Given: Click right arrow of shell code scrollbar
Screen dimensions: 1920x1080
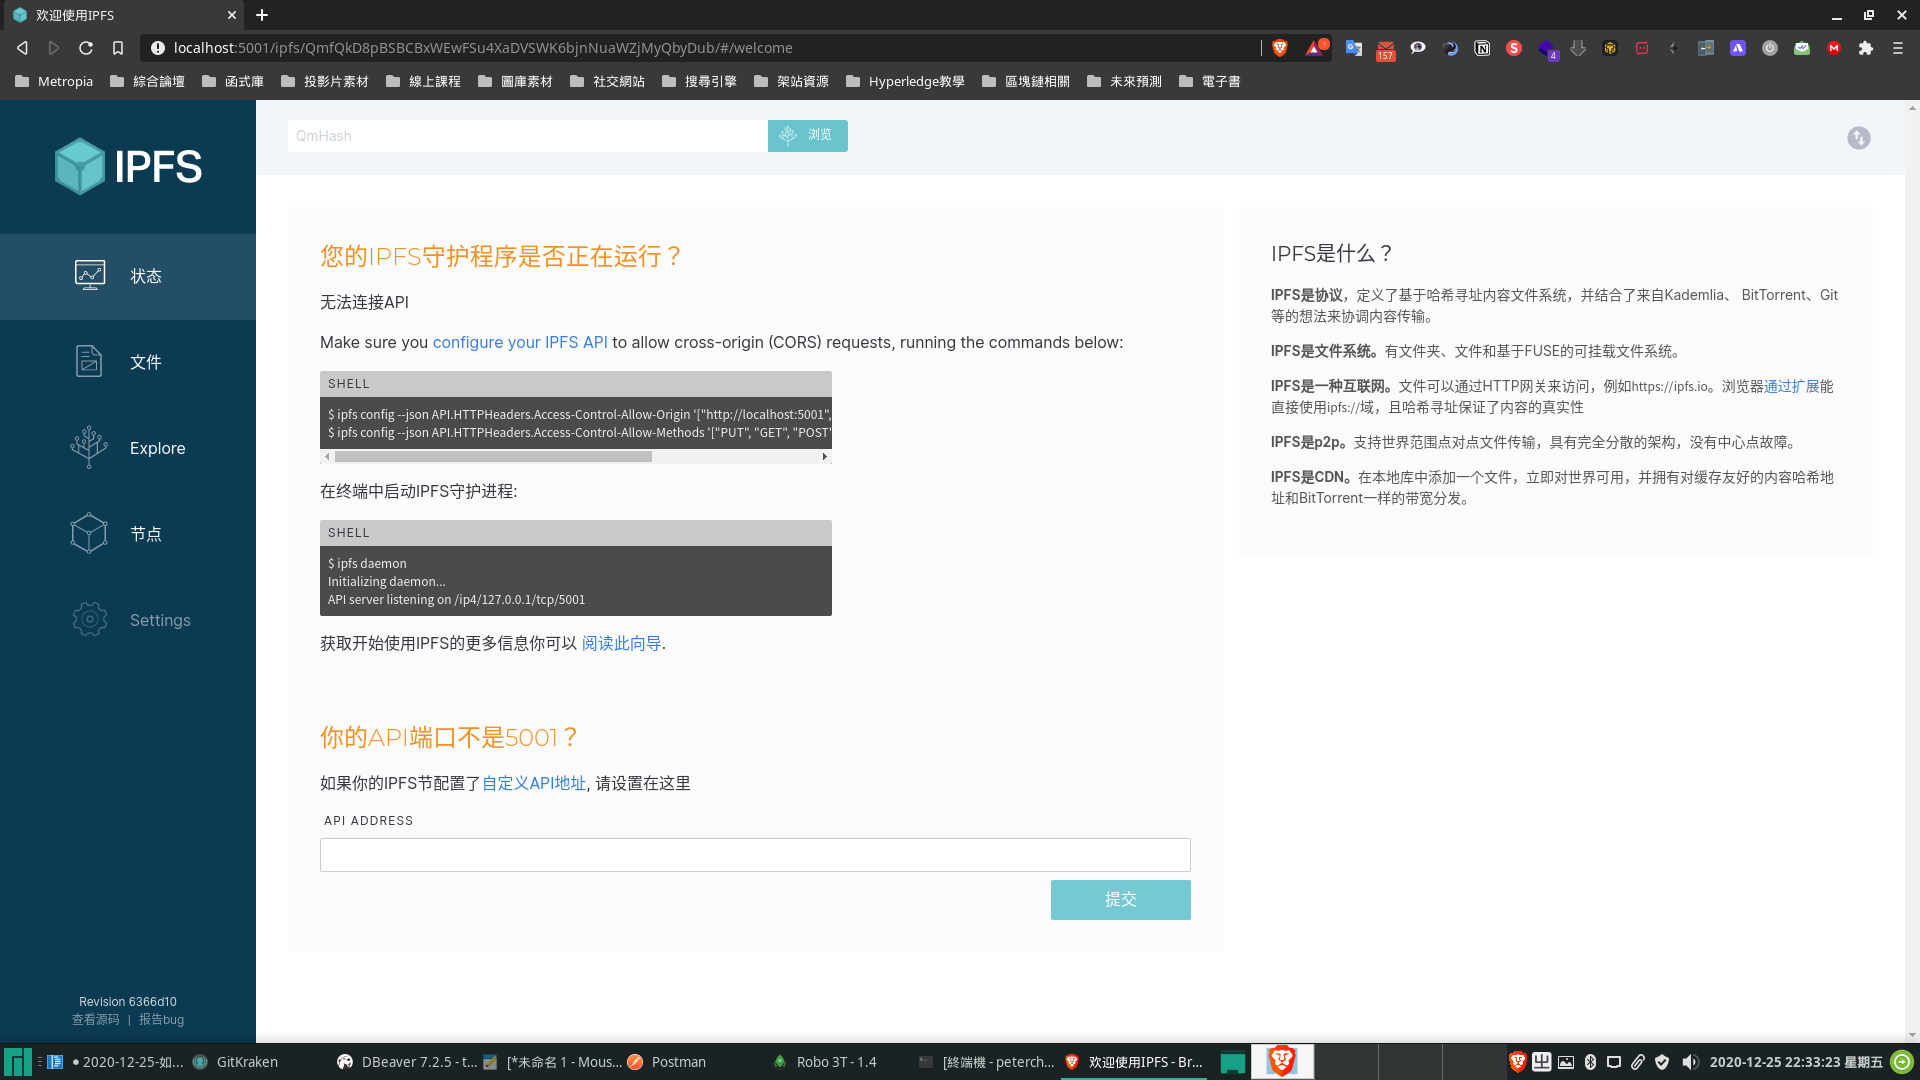Looking at the screenshot, I should point(824,456).
